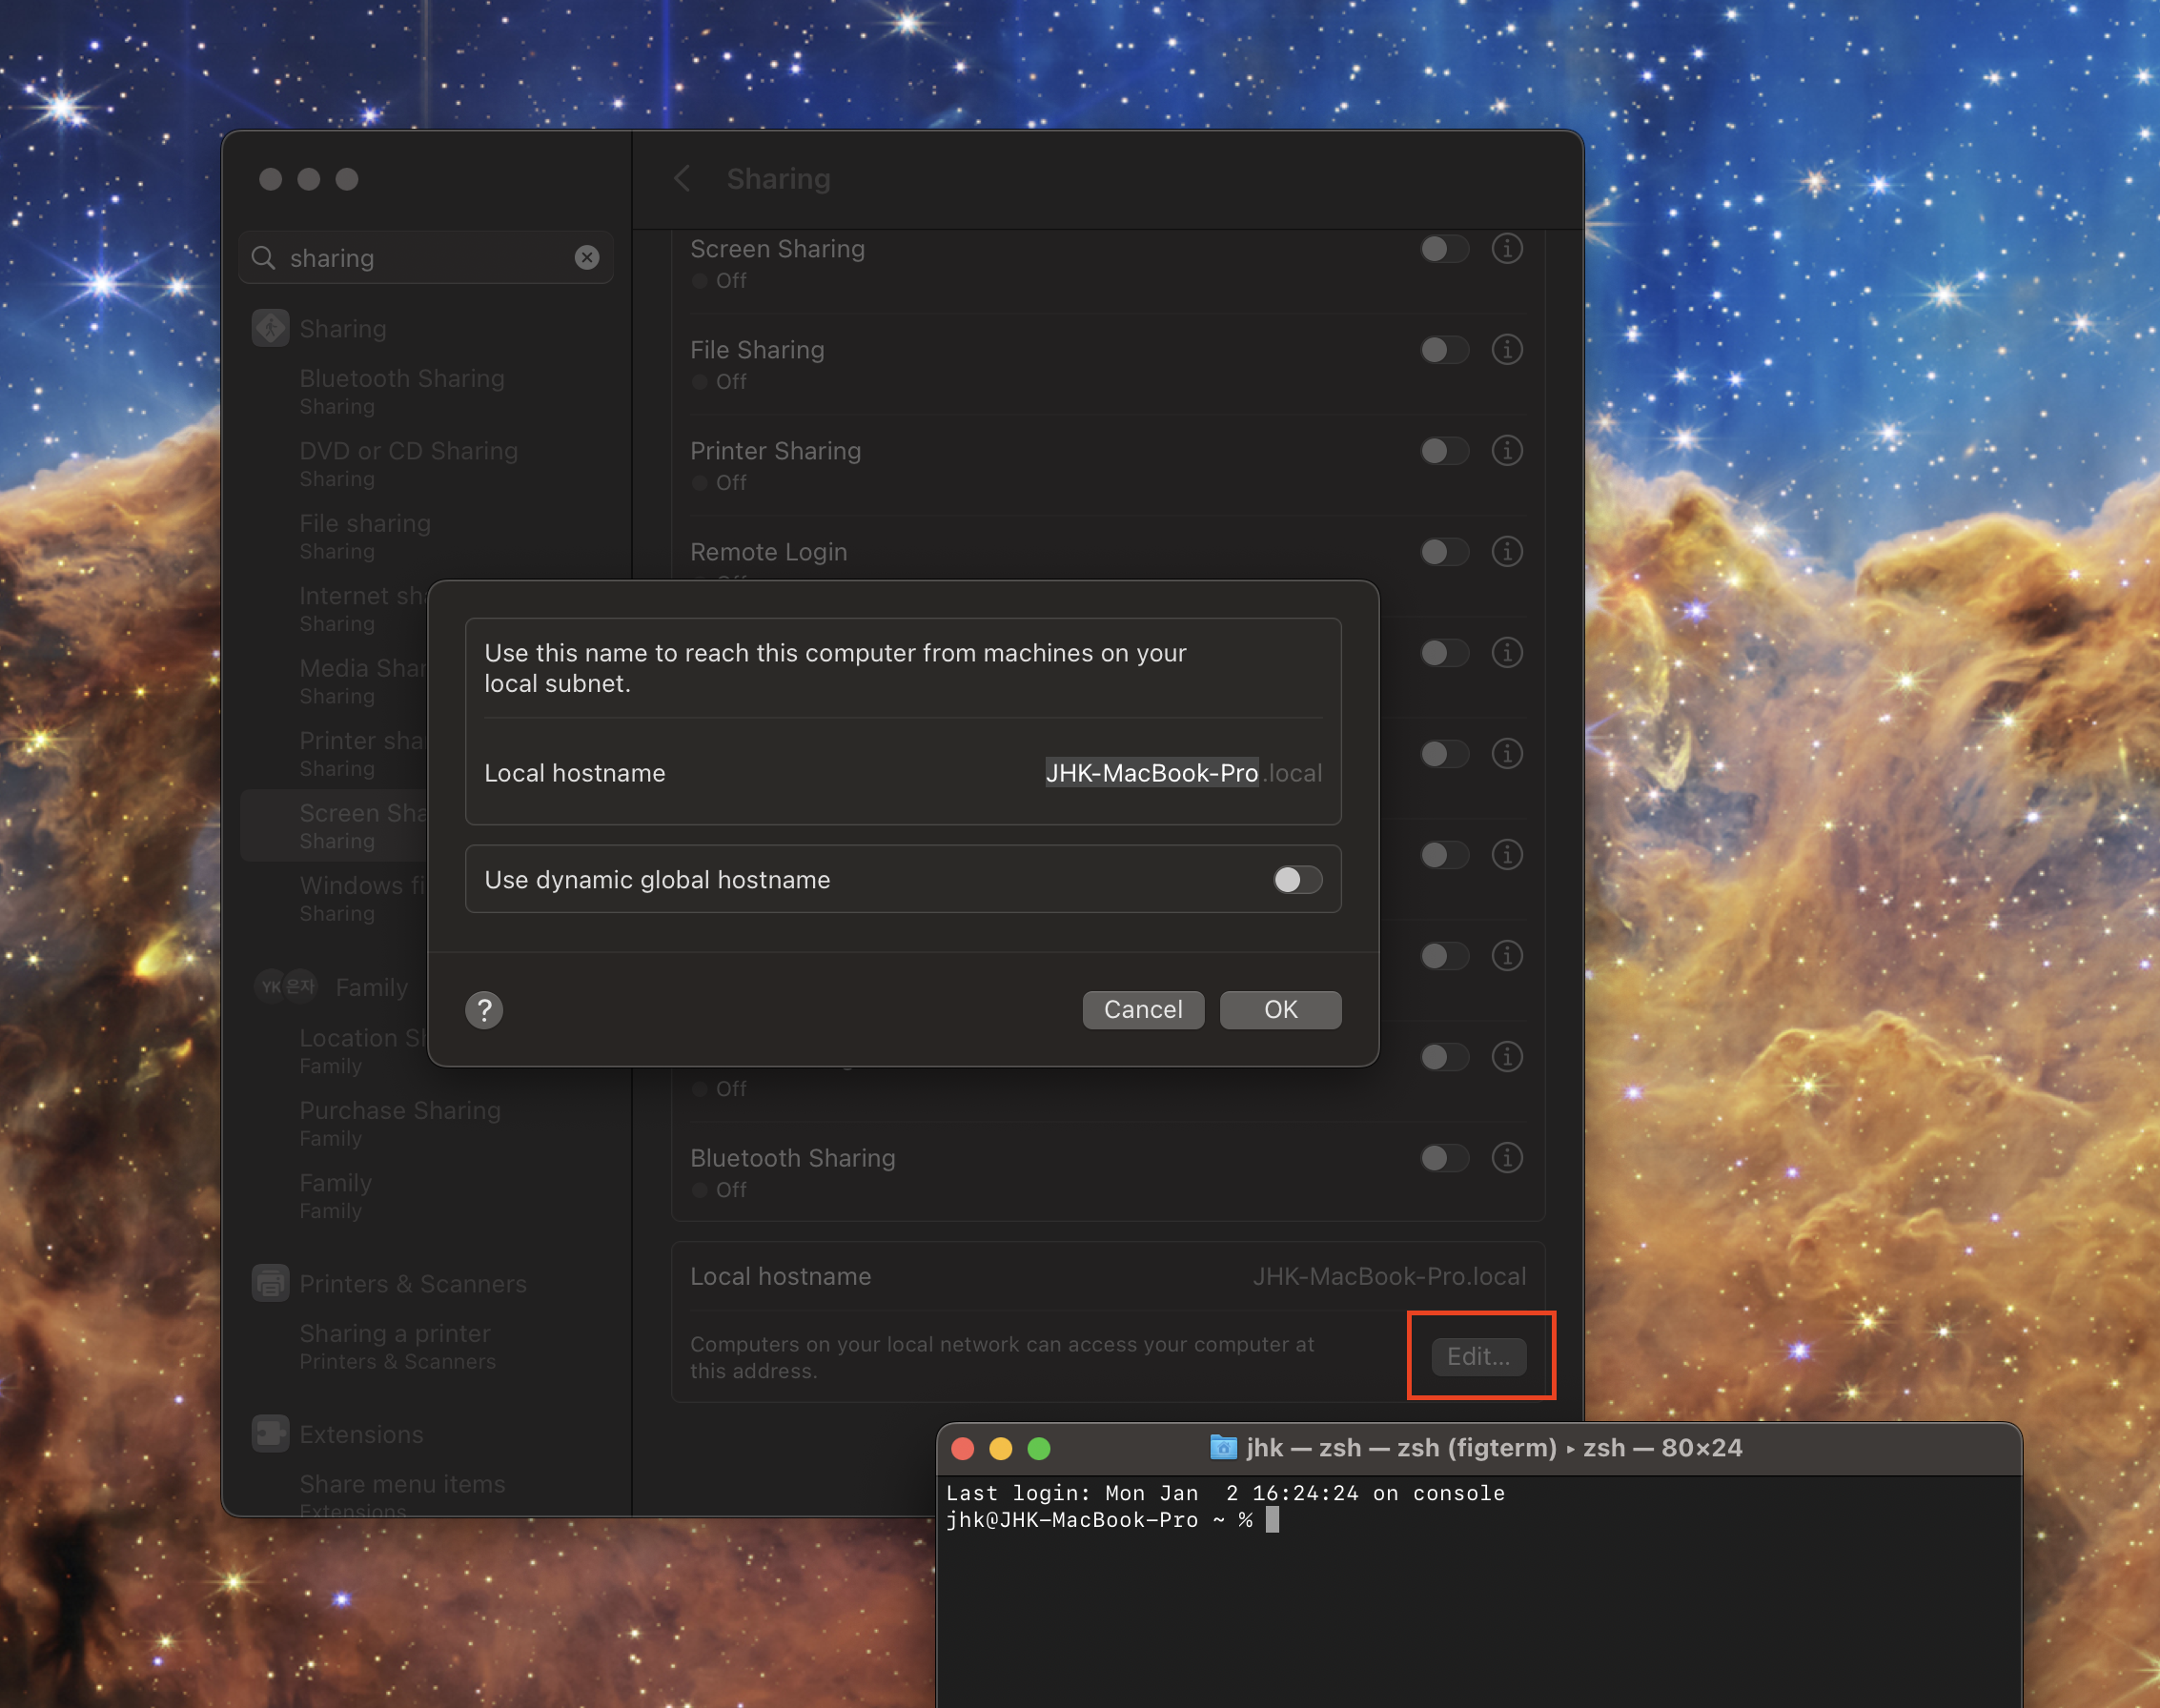The image size is (2160, 1708).
Task: Click the back chevron beside Sharing
Action: pos(682,179)
